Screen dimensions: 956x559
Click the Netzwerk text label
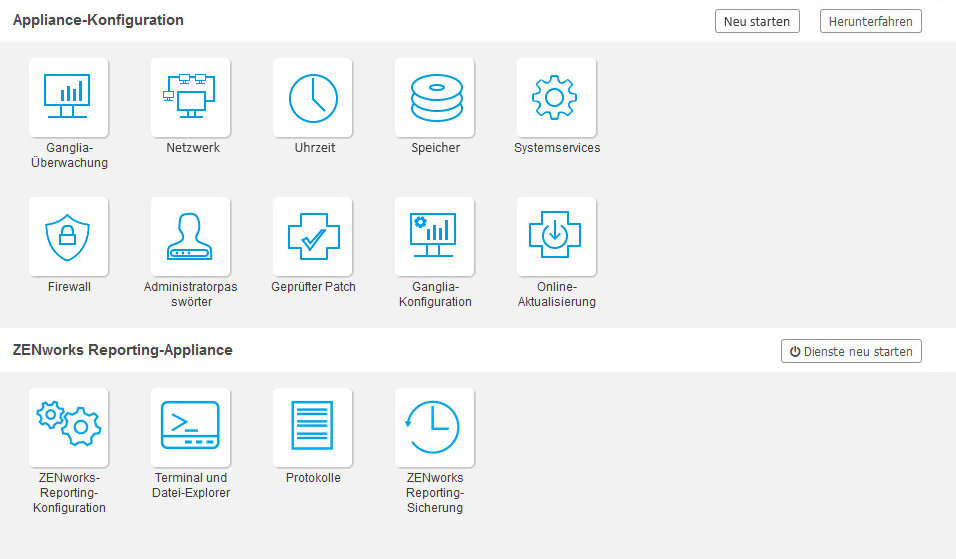193,148
